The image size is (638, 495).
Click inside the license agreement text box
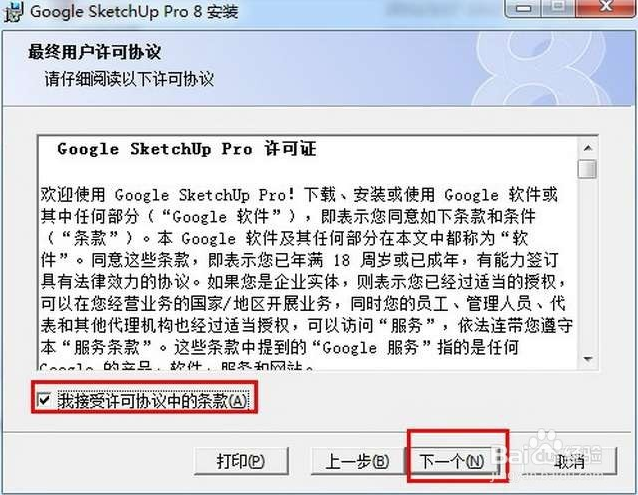[x=308, y=253]
